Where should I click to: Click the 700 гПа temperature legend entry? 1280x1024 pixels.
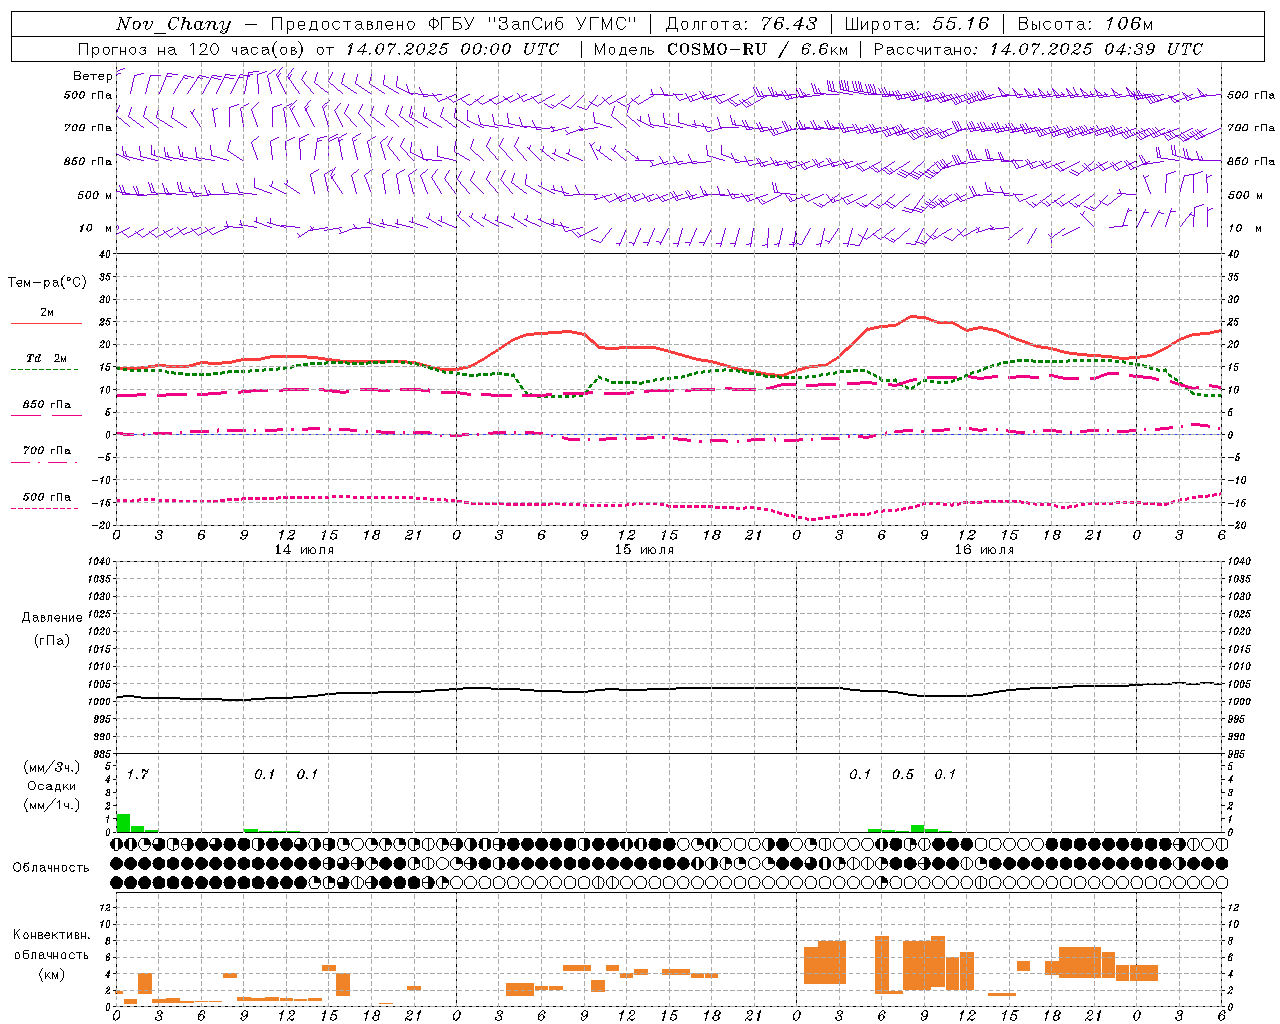click(47, 450)
